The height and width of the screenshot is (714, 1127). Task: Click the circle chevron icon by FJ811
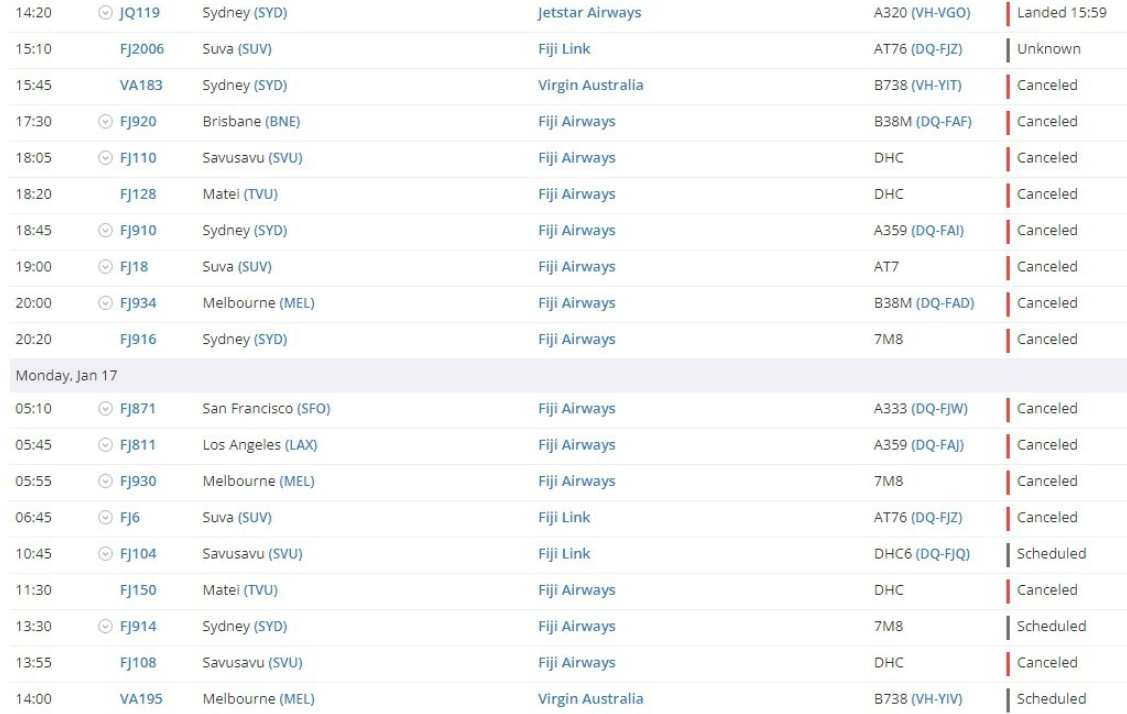[106, 445]
